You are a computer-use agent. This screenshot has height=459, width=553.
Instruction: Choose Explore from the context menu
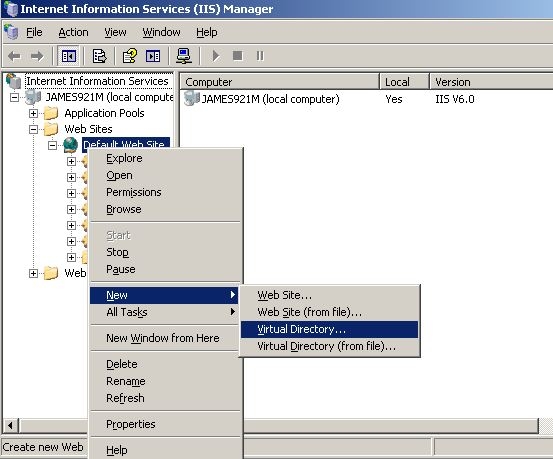point(164,158)
